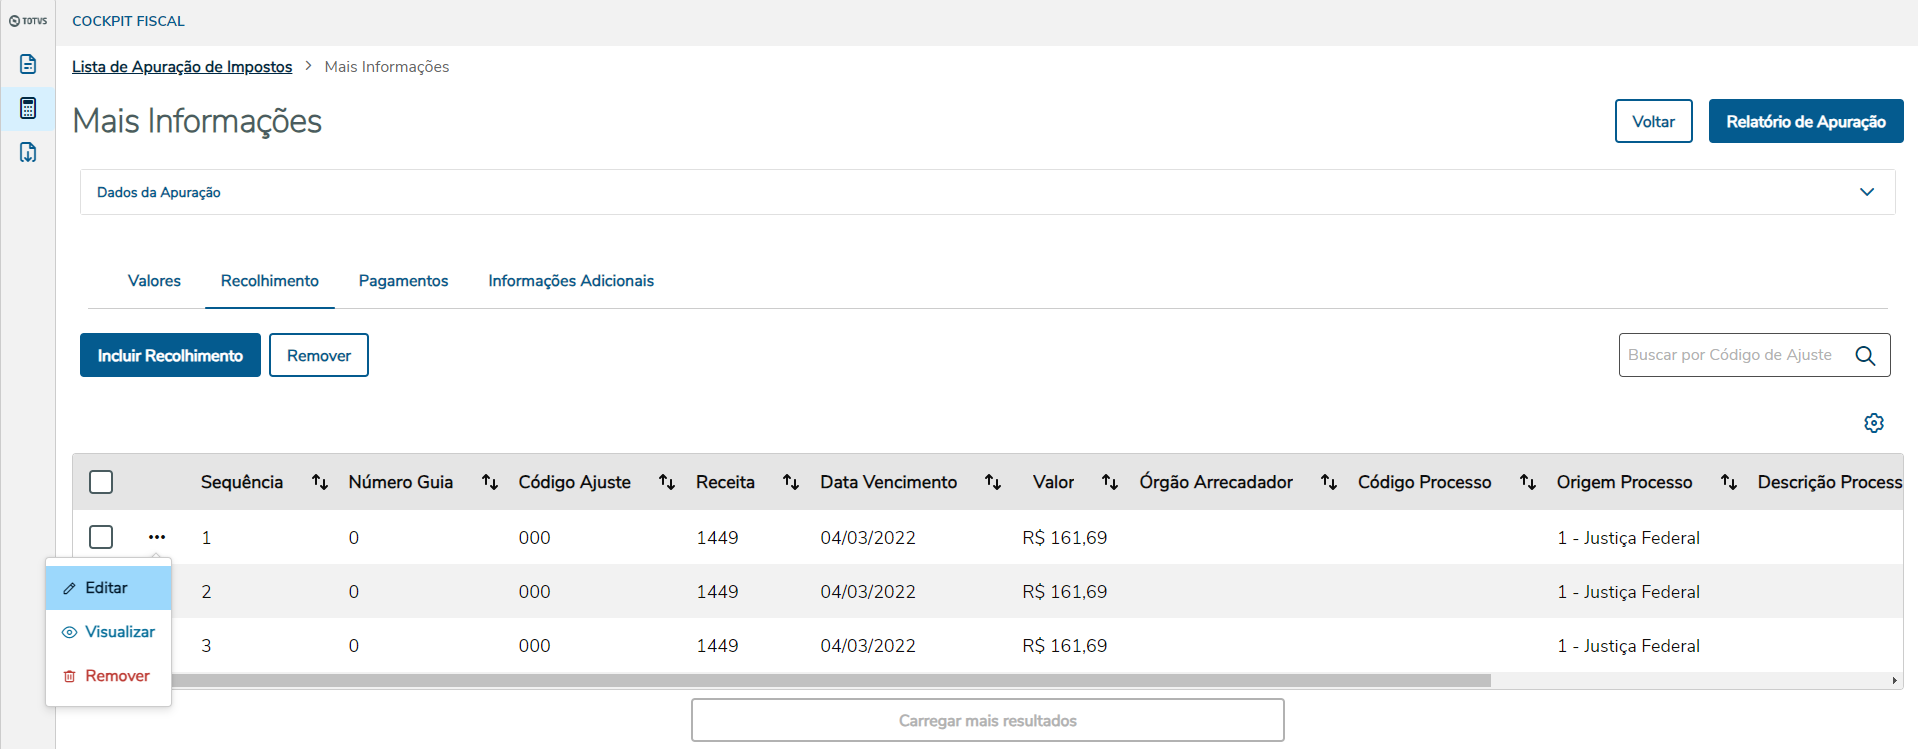Screen dimensions: 1918x749
Task: Expand the Dados da Apuração panel
Action: [1866, 192]
